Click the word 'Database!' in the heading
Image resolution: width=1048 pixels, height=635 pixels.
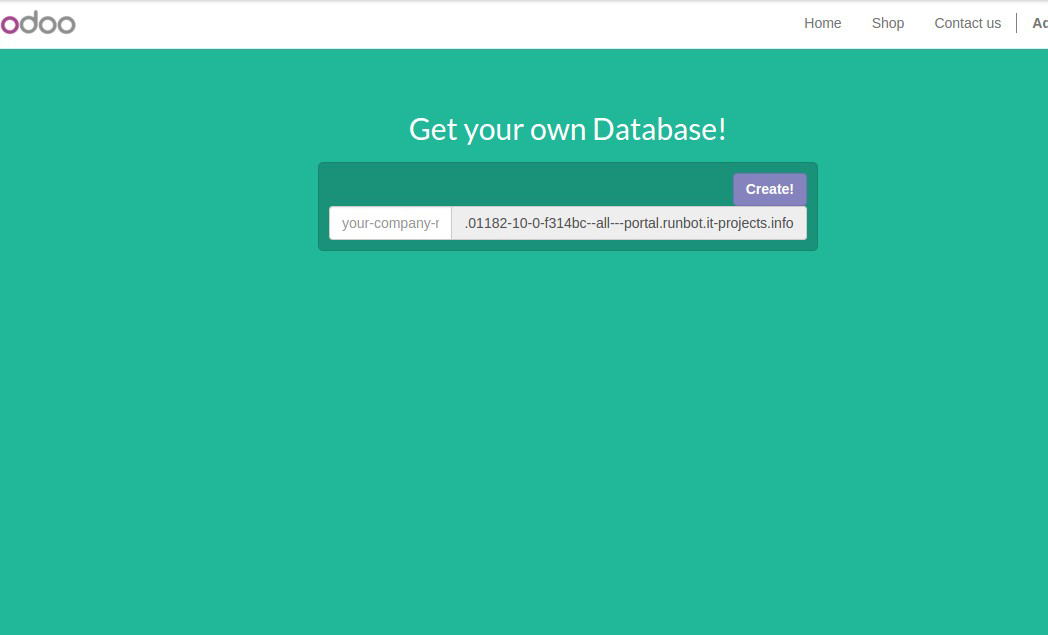coord(659,129)
